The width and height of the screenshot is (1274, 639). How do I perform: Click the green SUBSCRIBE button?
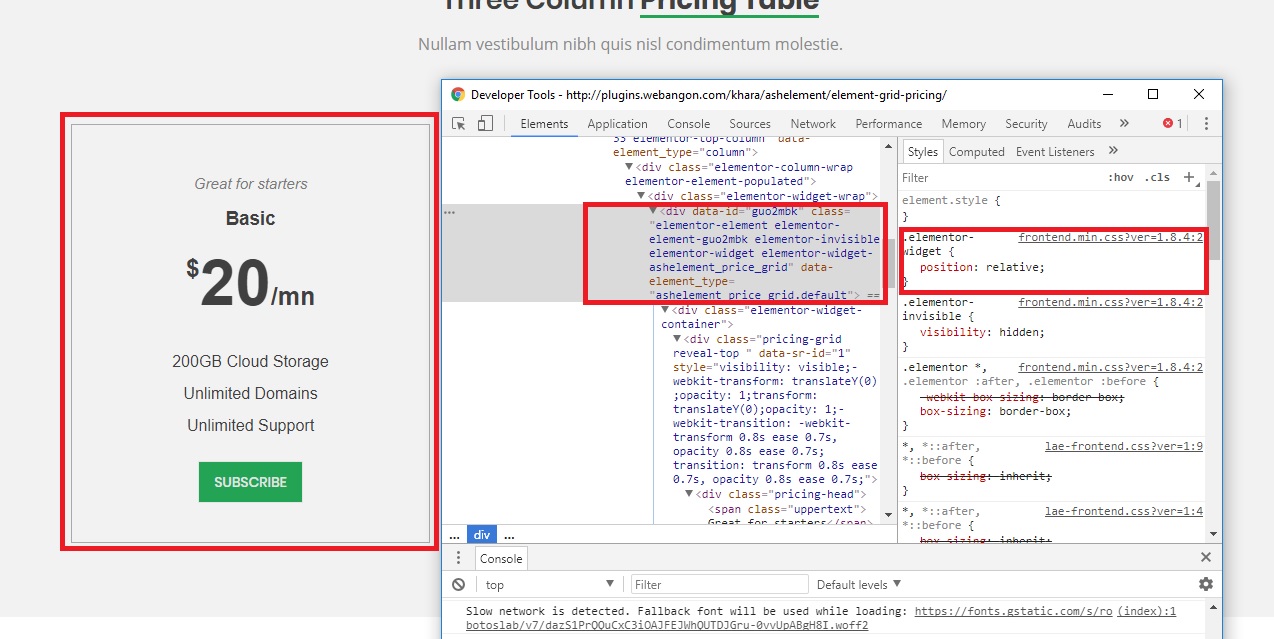(250, 481)
